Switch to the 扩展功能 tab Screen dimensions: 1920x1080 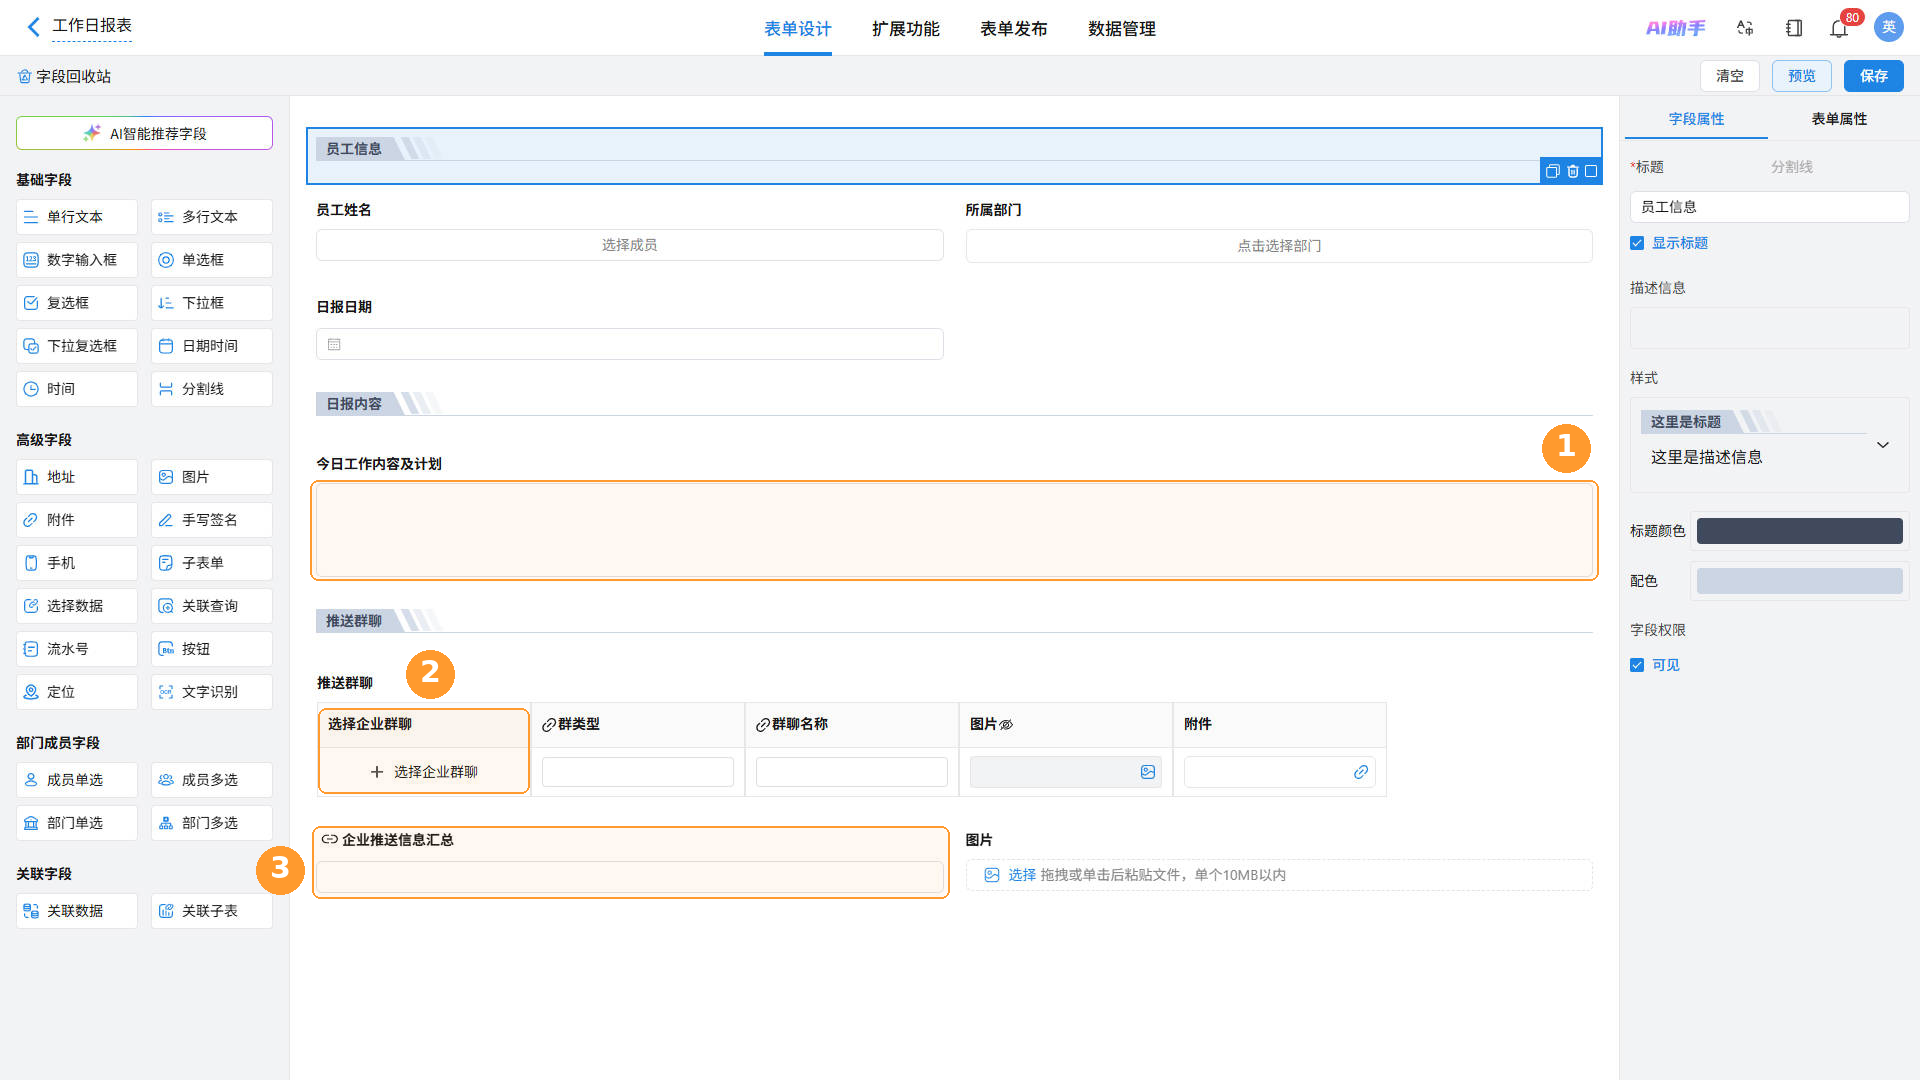[905, 29]
